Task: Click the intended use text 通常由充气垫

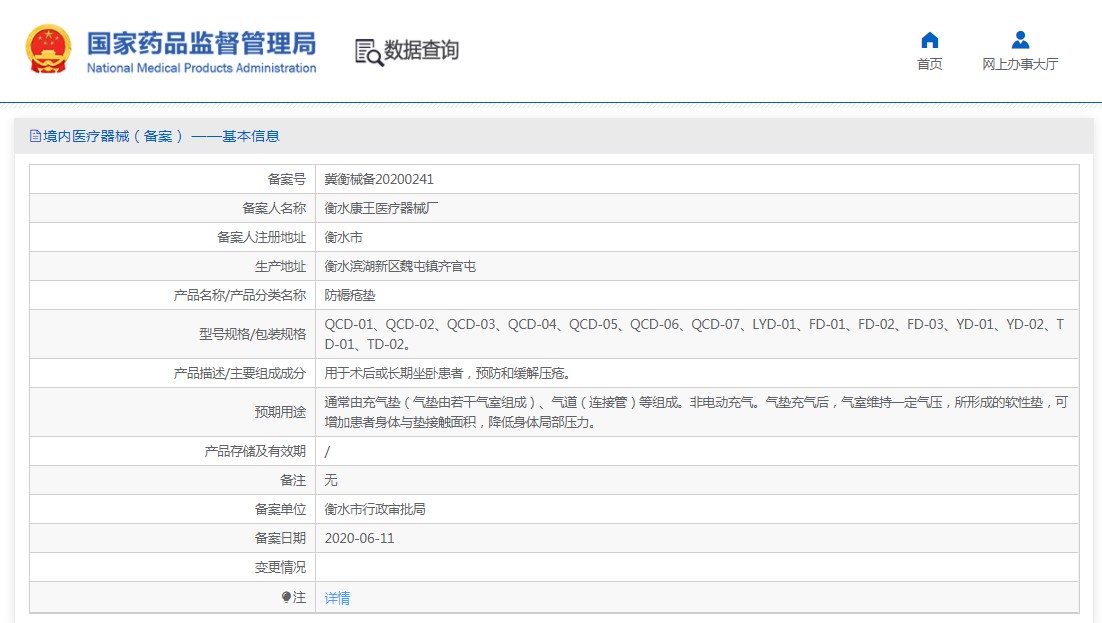Action: [696, 412]
